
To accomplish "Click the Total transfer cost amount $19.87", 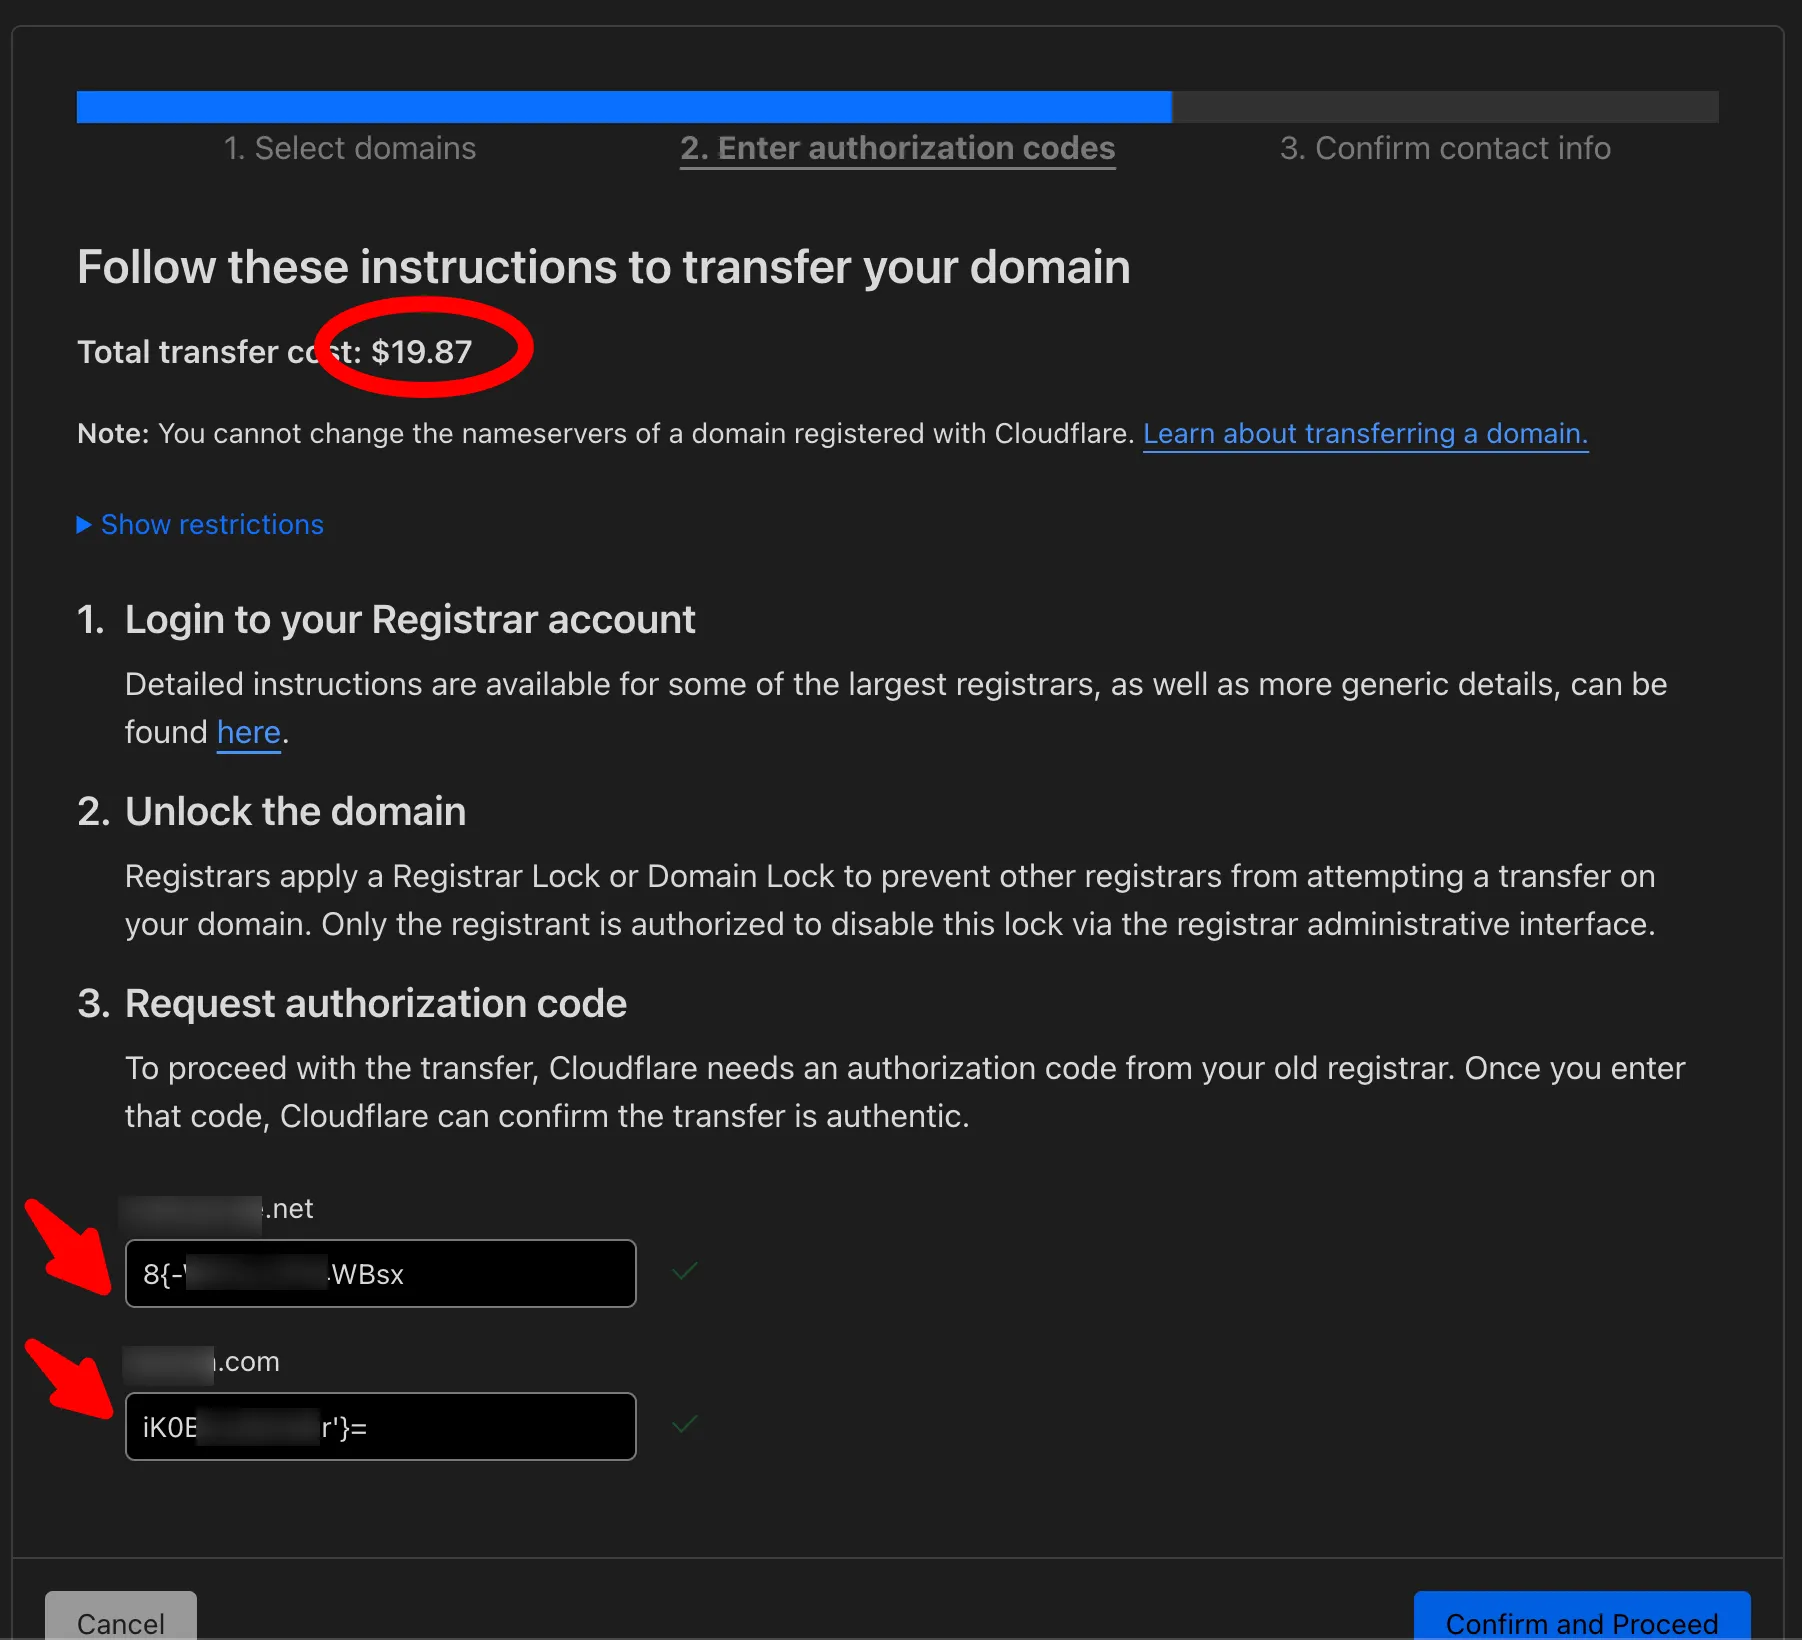I will coord(421,352).
